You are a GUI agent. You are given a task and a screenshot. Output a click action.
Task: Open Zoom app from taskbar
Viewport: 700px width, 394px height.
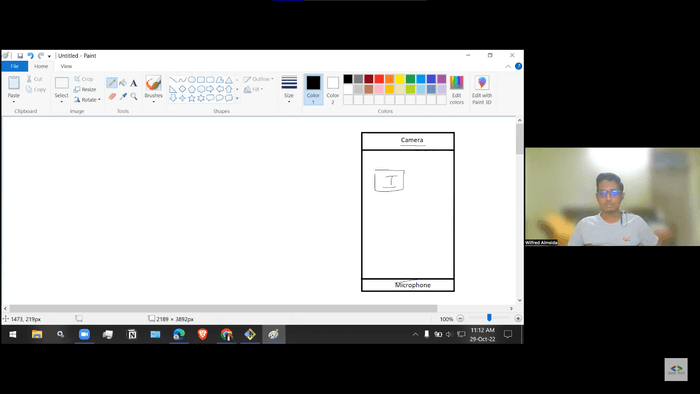point(84,334)
